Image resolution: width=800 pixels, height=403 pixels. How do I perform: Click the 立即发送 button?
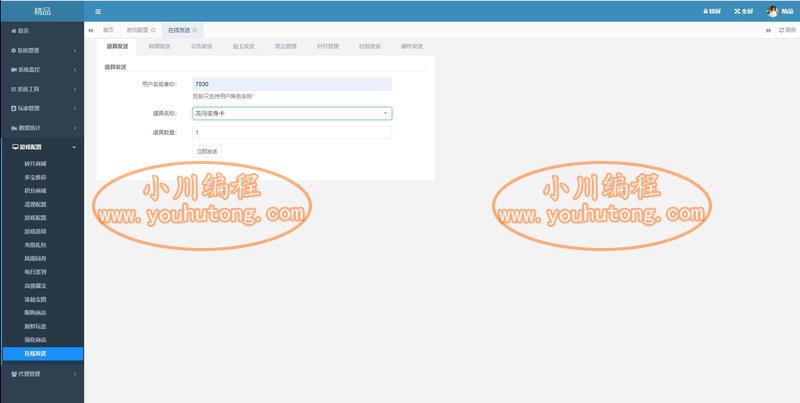click(207, 152)
